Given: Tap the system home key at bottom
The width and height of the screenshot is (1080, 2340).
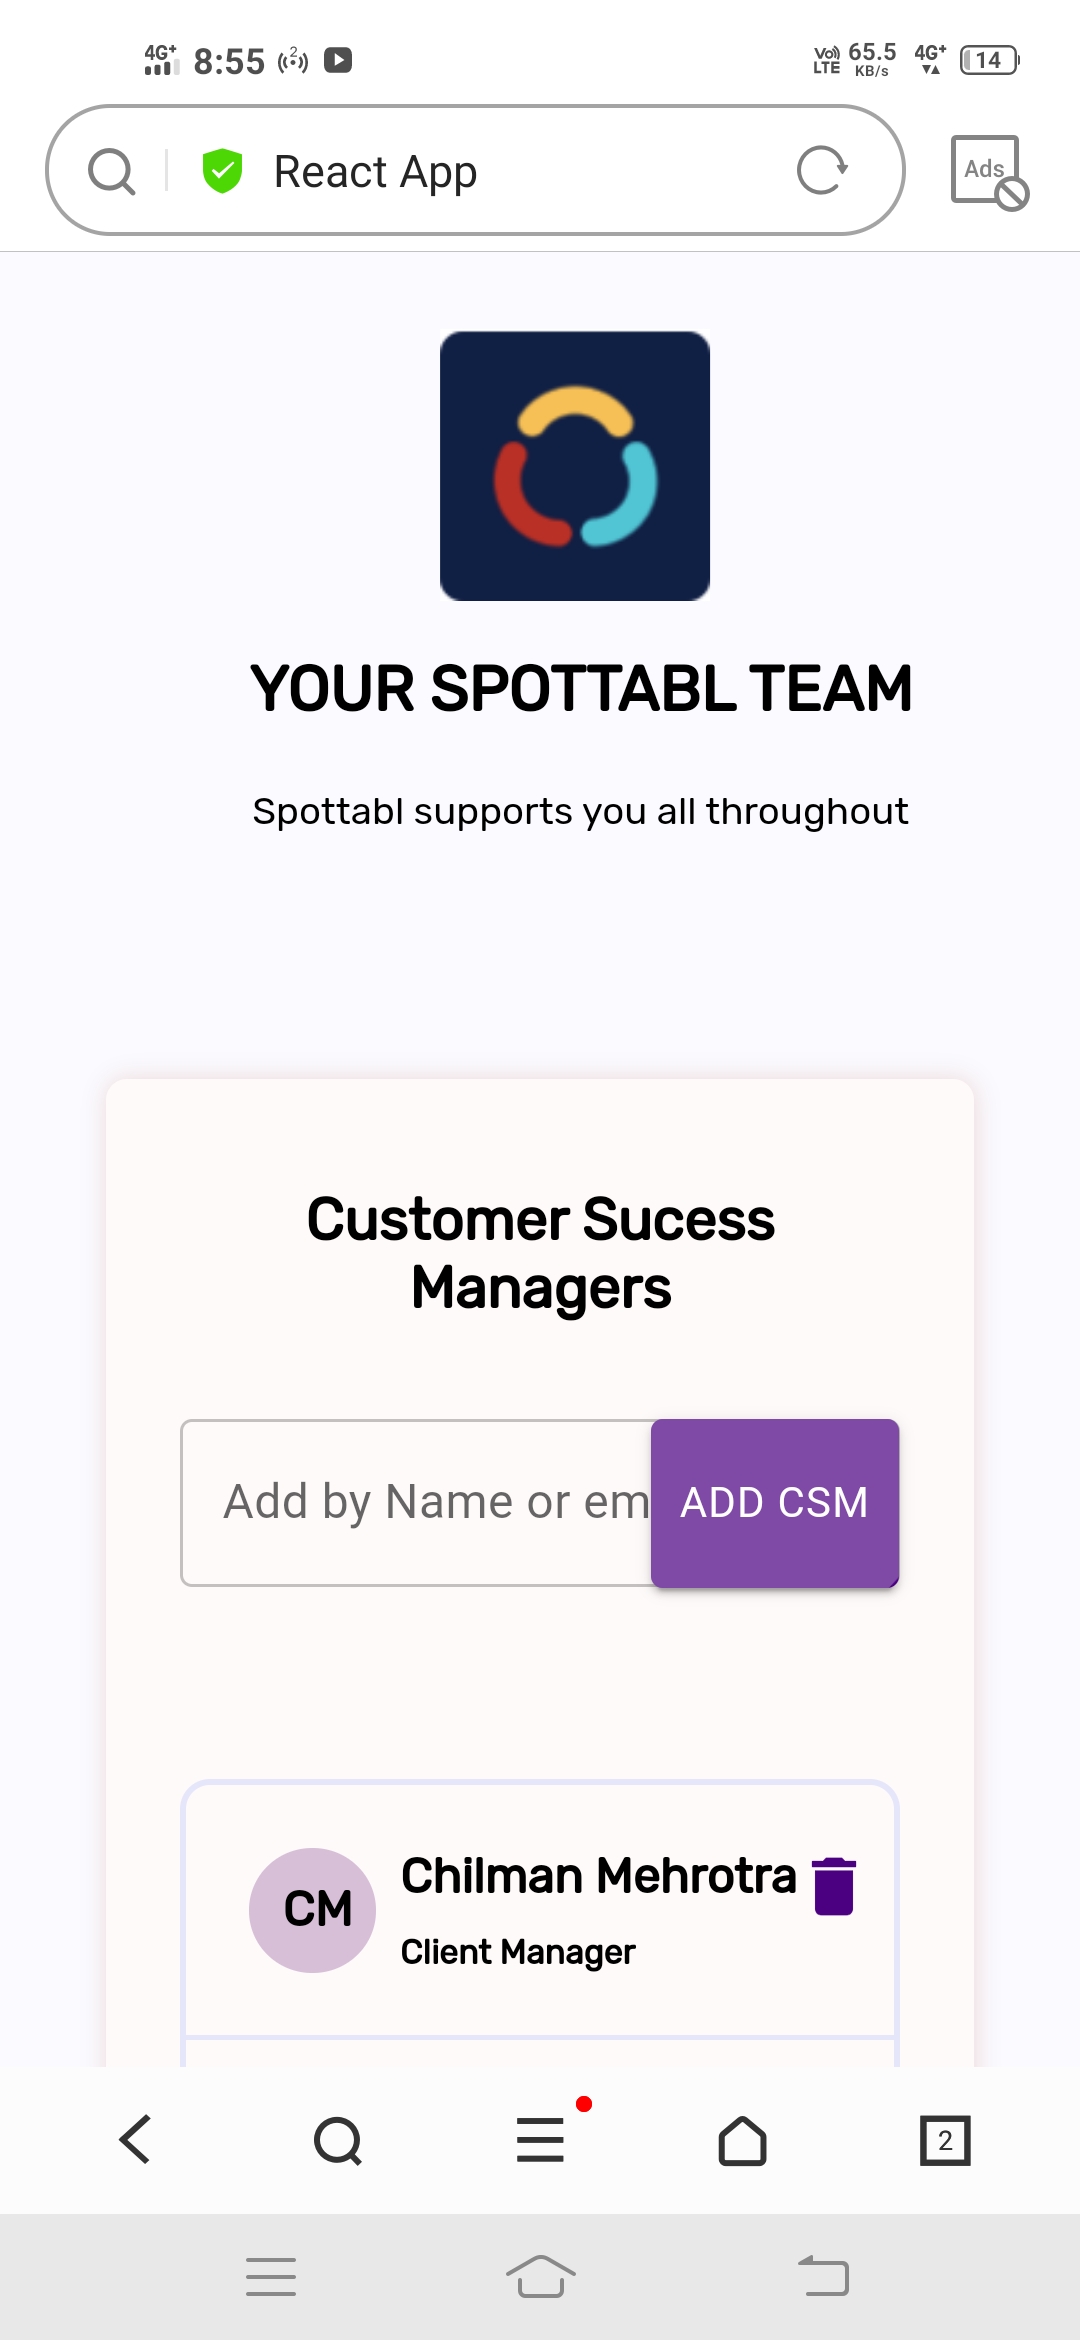Looking at the screenshot, I should (539, 2276).
